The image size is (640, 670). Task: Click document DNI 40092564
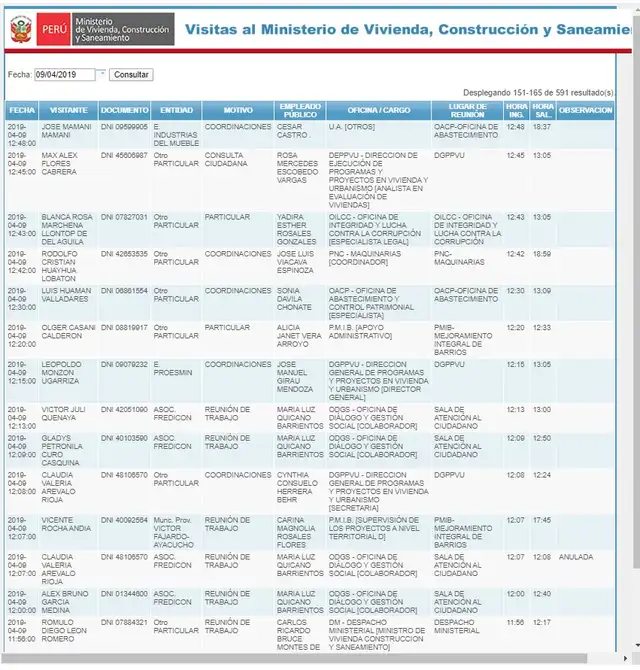pyautogui.click(x=124, y=520)
